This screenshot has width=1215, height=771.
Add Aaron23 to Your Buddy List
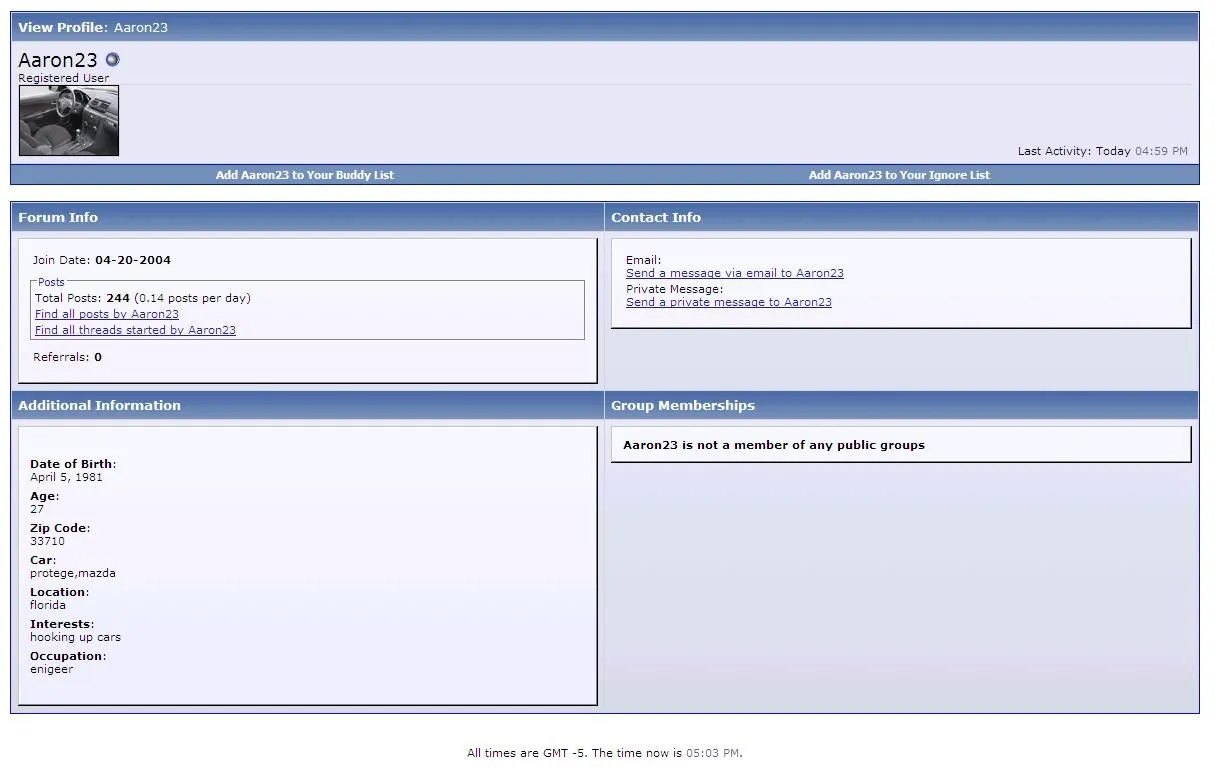305,175
